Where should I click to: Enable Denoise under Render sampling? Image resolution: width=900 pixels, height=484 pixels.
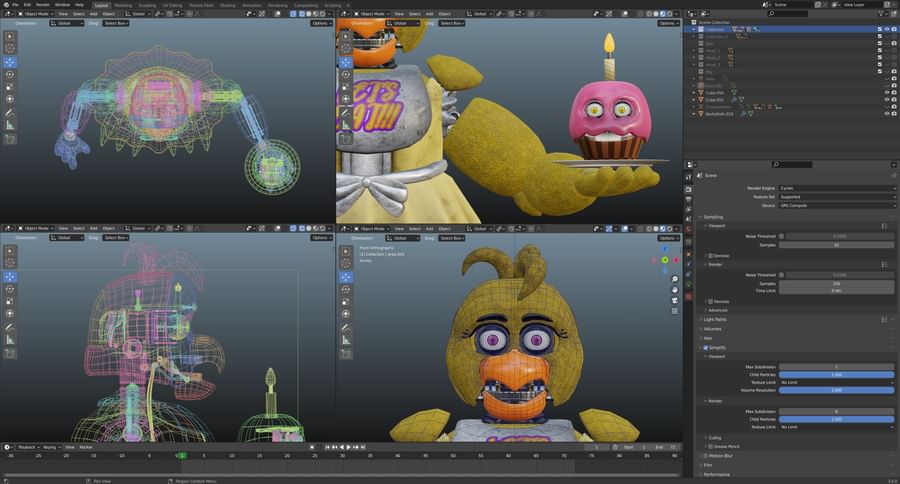[711, 301]
